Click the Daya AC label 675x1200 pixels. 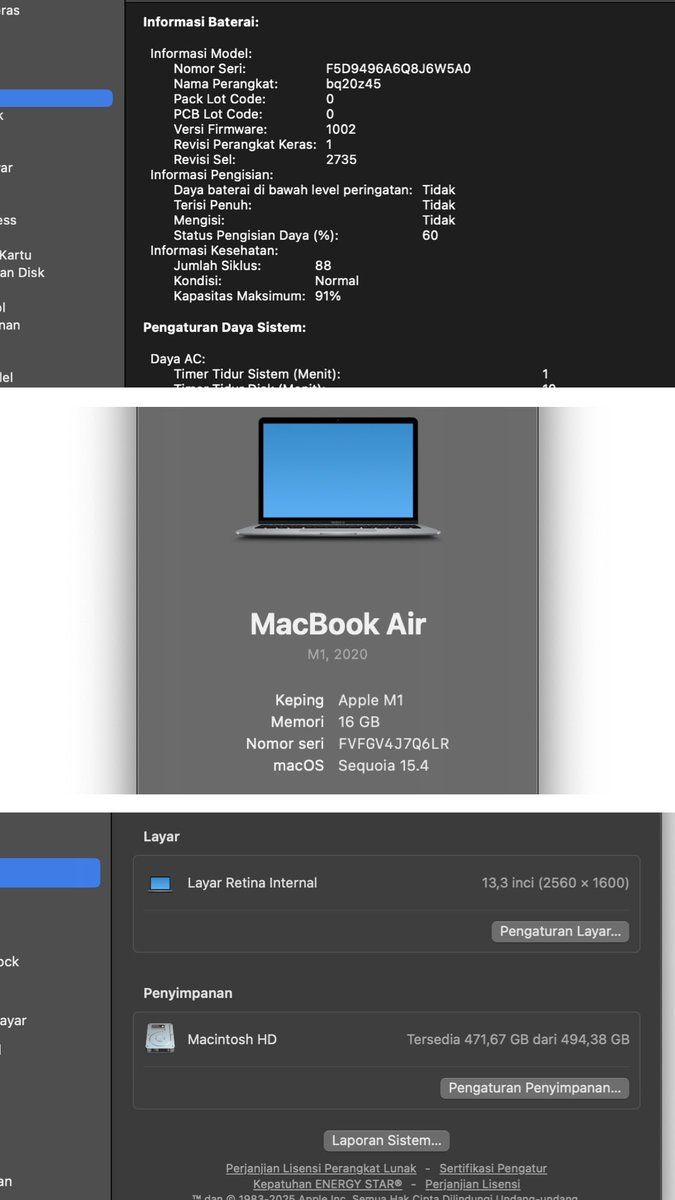[x=177, y=358]
